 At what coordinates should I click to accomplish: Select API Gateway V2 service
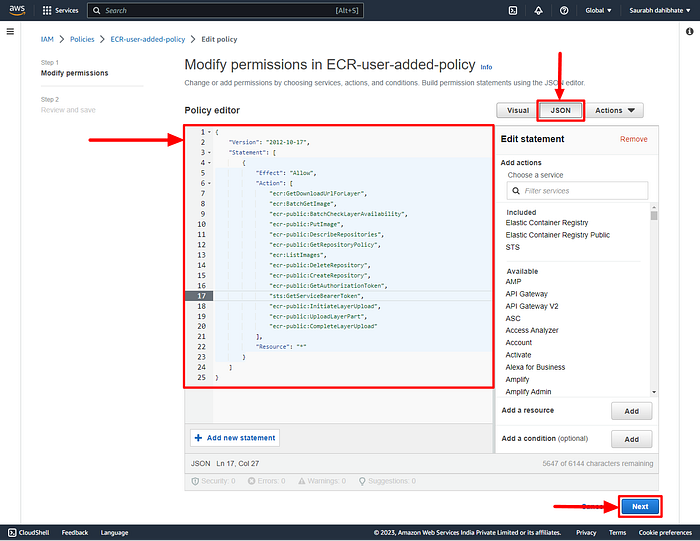pos(532,306)
